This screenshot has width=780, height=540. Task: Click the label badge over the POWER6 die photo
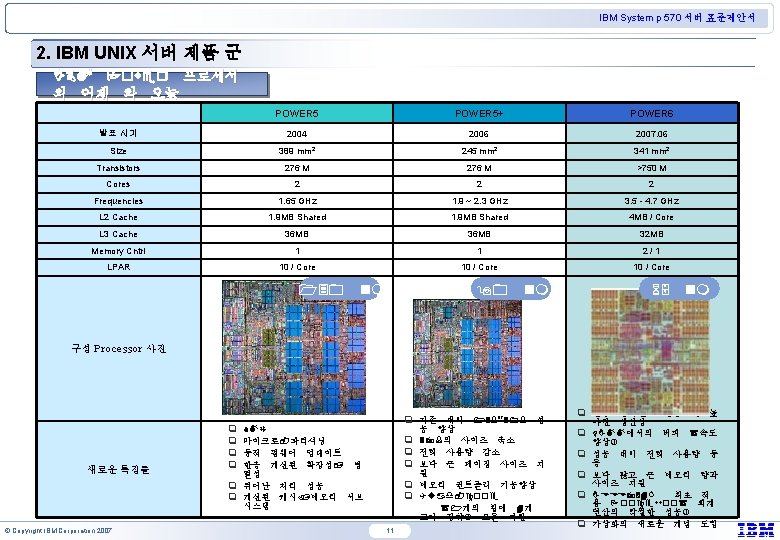(x=680, y=289)
